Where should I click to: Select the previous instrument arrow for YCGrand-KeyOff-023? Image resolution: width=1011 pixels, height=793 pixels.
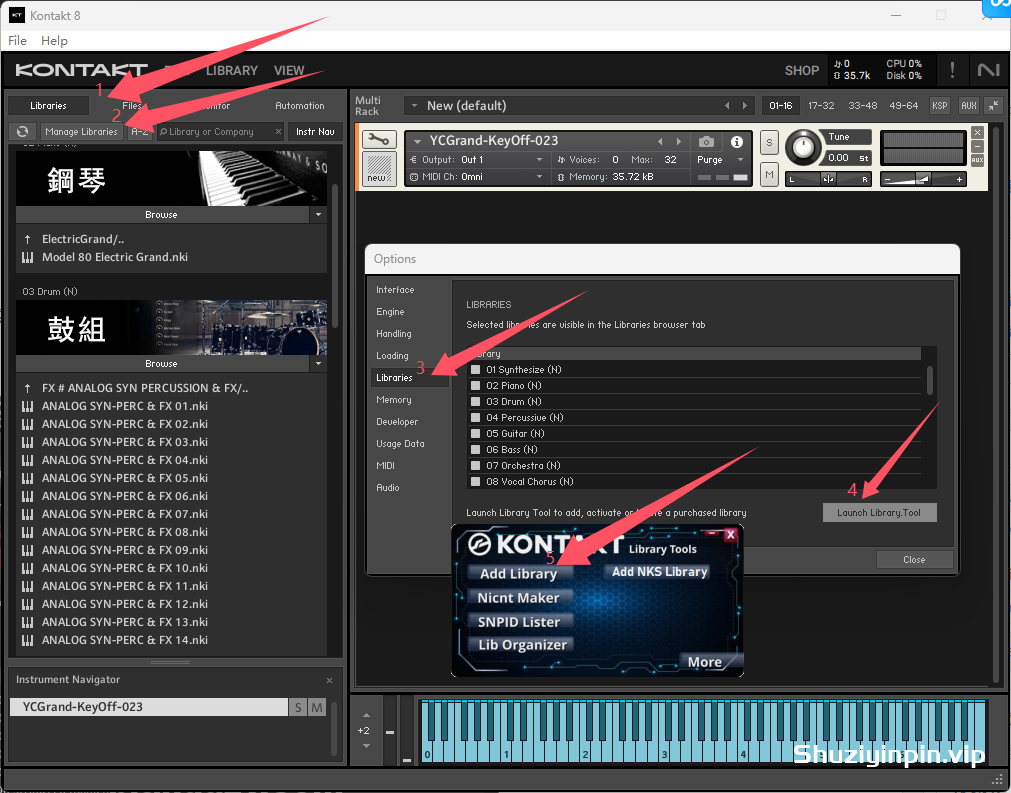(x=660, y=141)
